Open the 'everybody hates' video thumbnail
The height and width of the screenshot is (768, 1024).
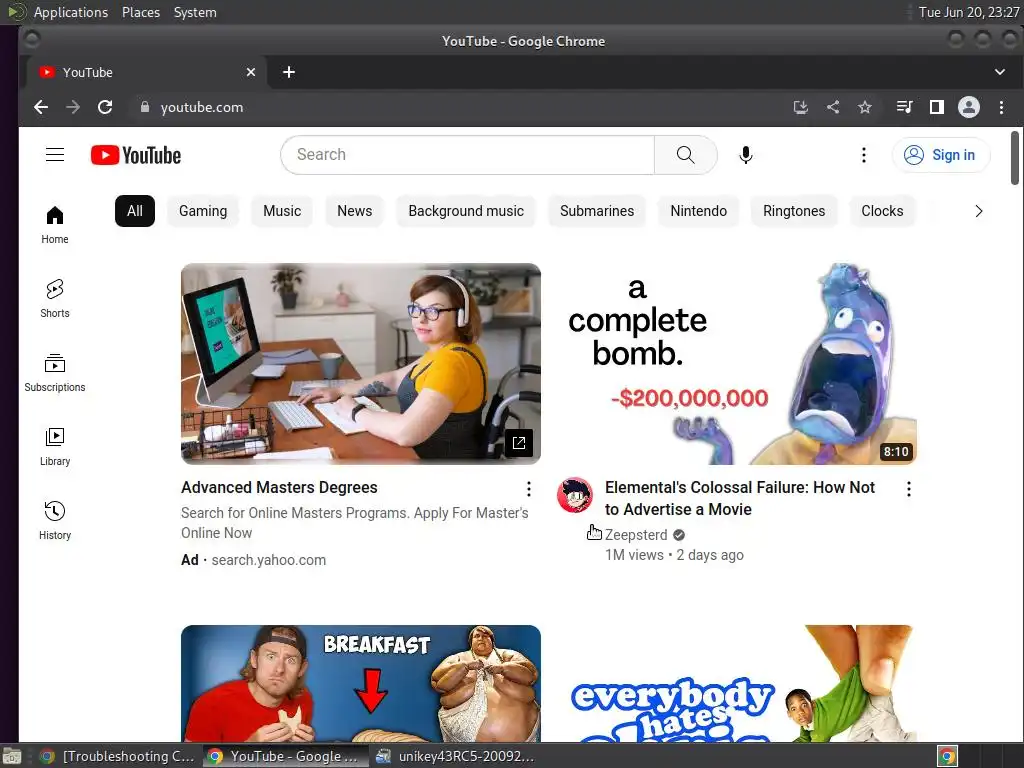(x=736, y=683)
